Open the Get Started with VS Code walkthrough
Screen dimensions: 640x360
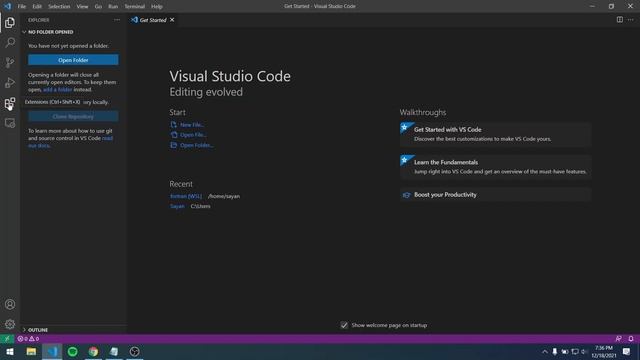pyautogui.click(x=496, y=134)
